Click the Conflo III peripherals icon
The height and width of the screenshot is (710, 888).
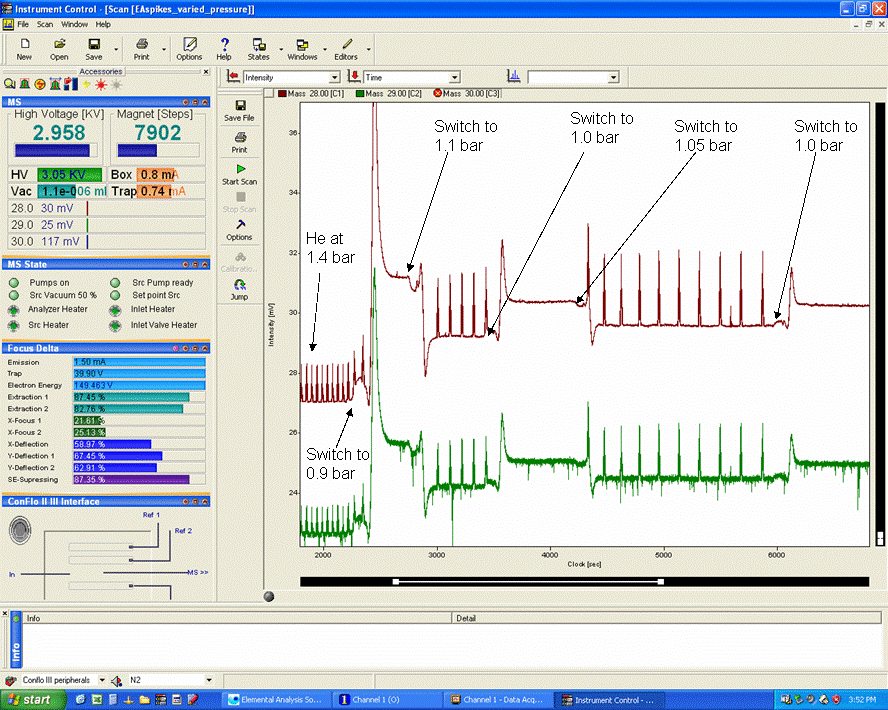(x=11, y=680)
